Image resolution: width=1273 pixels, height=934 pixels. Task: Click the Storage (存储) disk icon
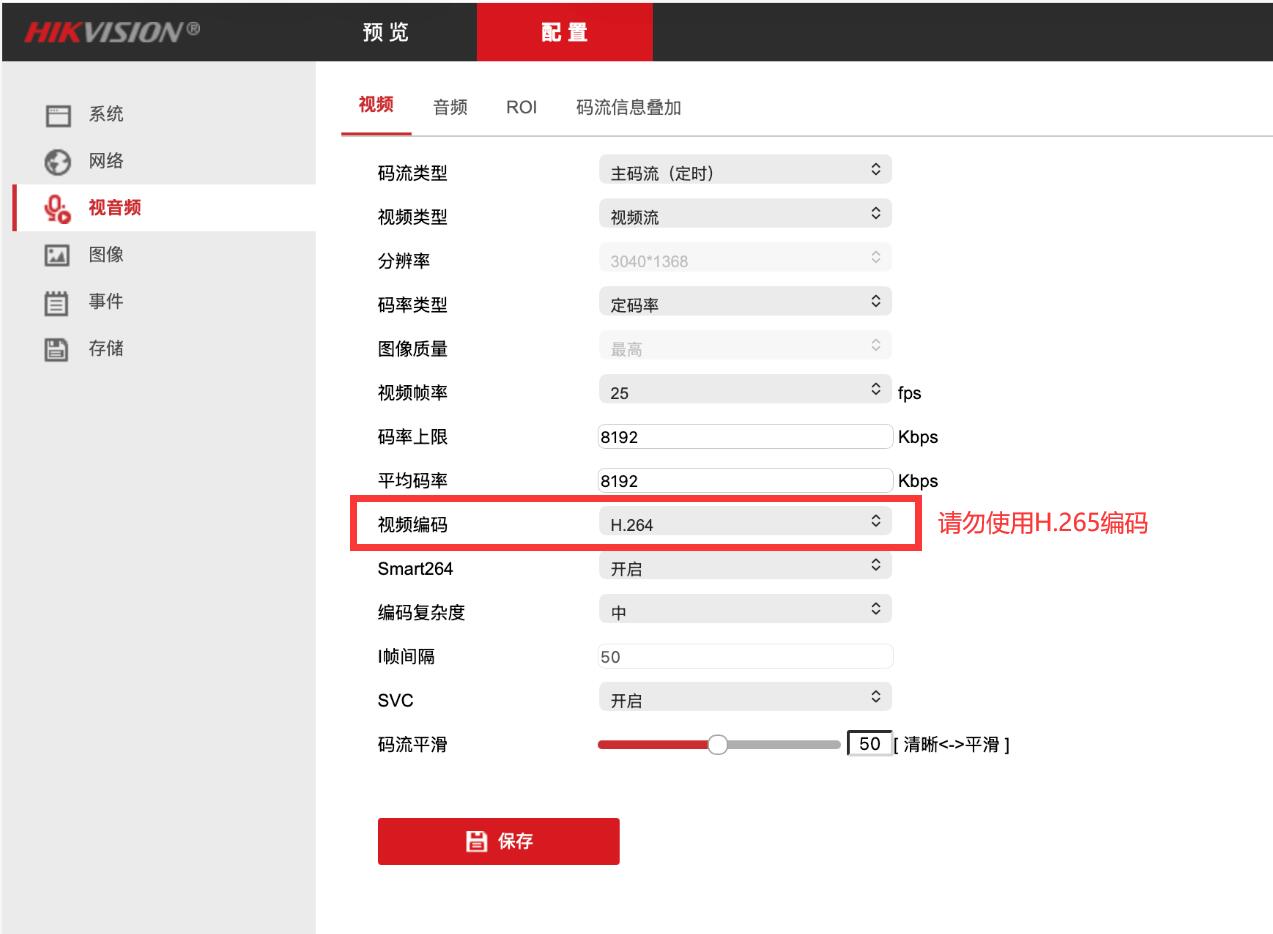(x=58, y=349)
